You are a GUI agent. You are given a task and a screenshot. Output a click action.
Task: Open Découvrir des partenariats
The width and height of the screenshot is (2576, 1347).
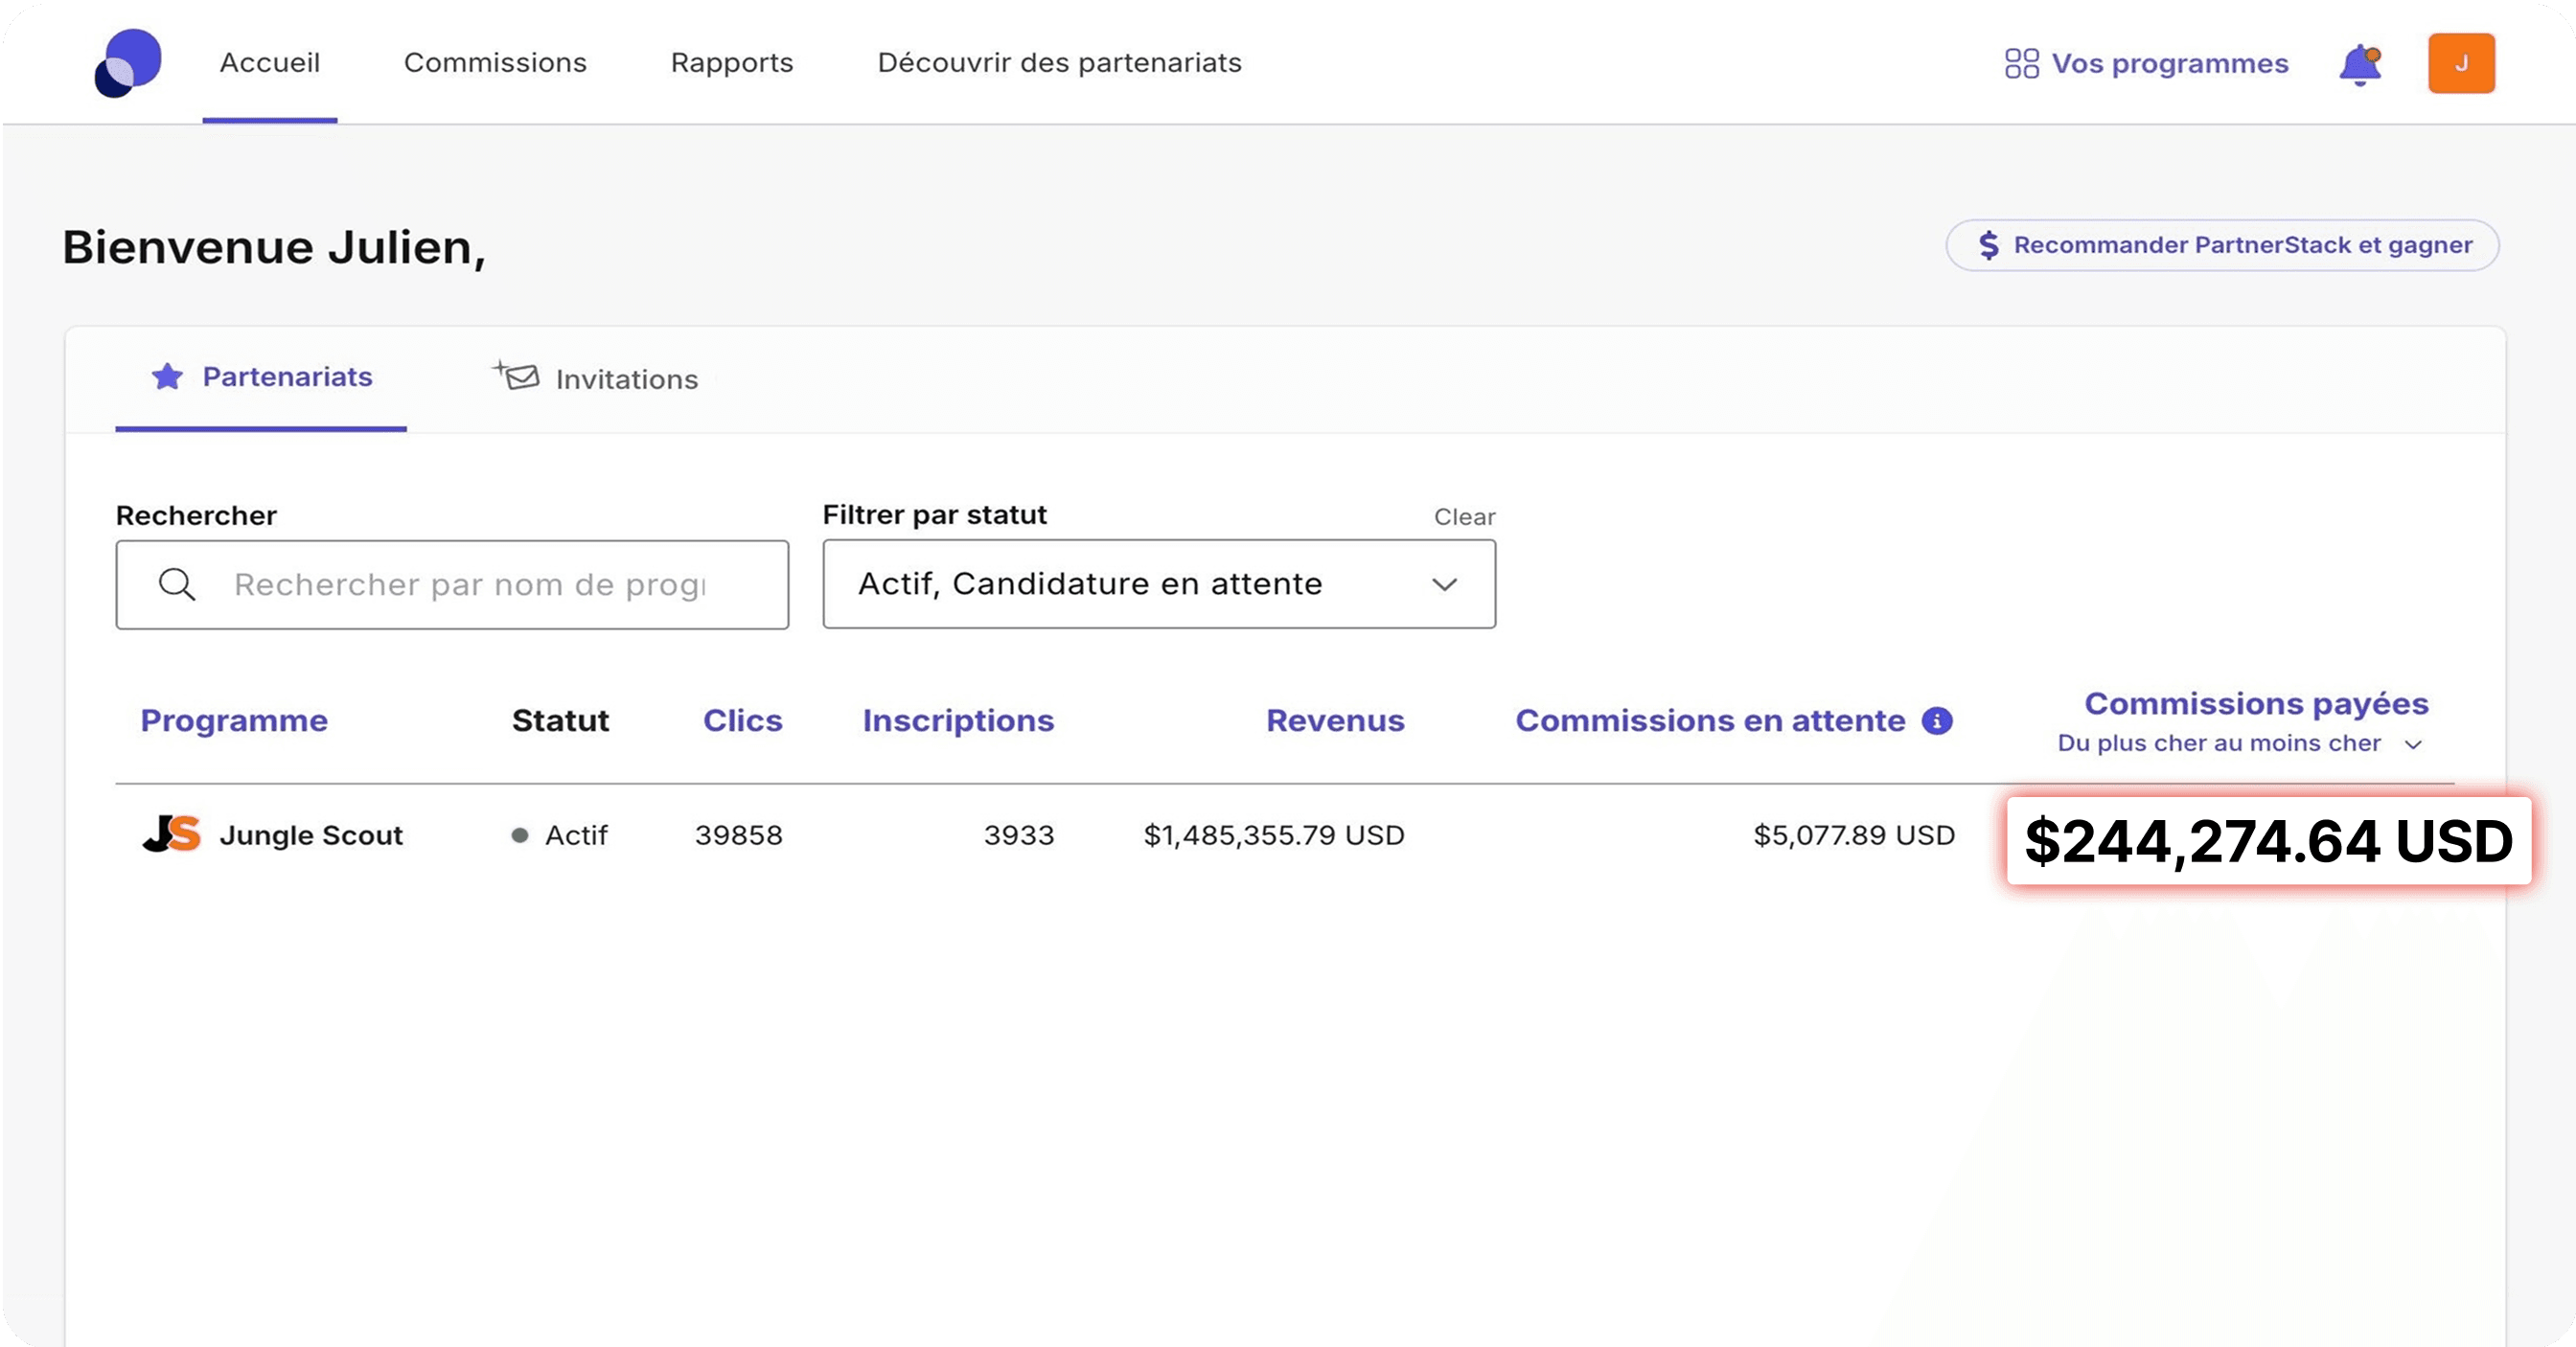[x=1059, y=62]
